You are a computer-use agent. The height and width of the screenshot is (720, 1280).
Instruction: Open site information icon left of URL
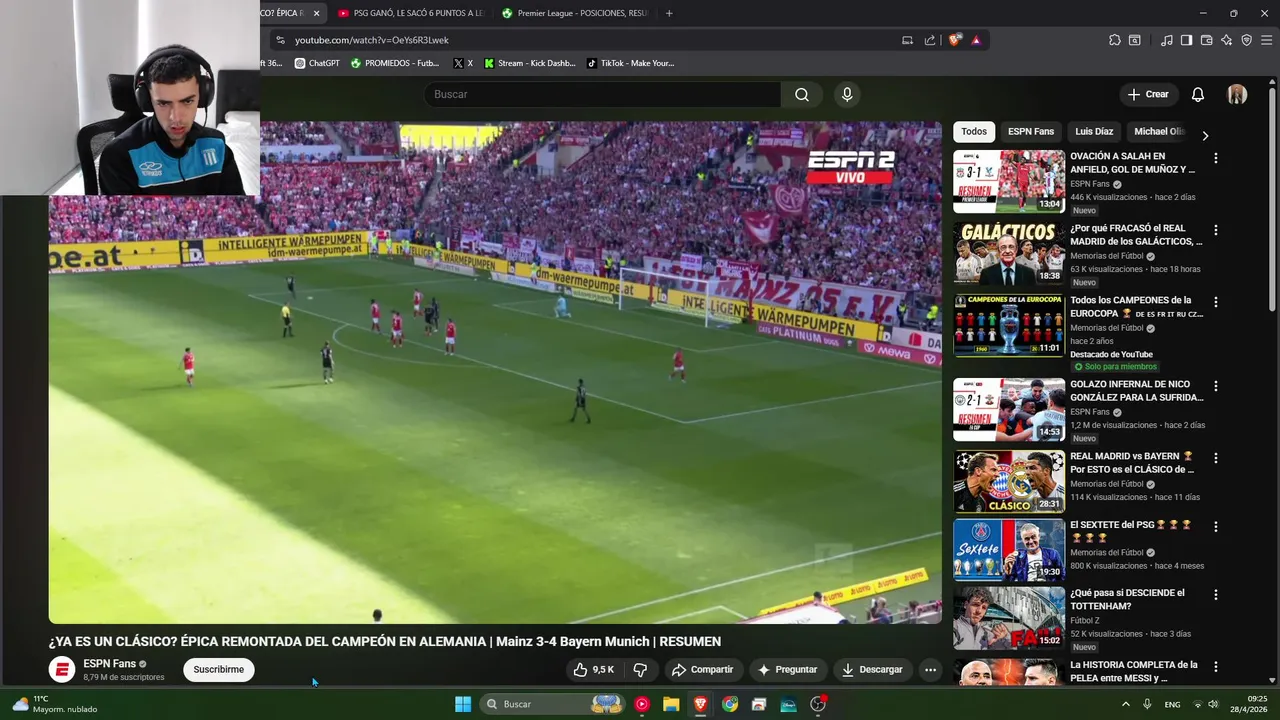(281, 40)
